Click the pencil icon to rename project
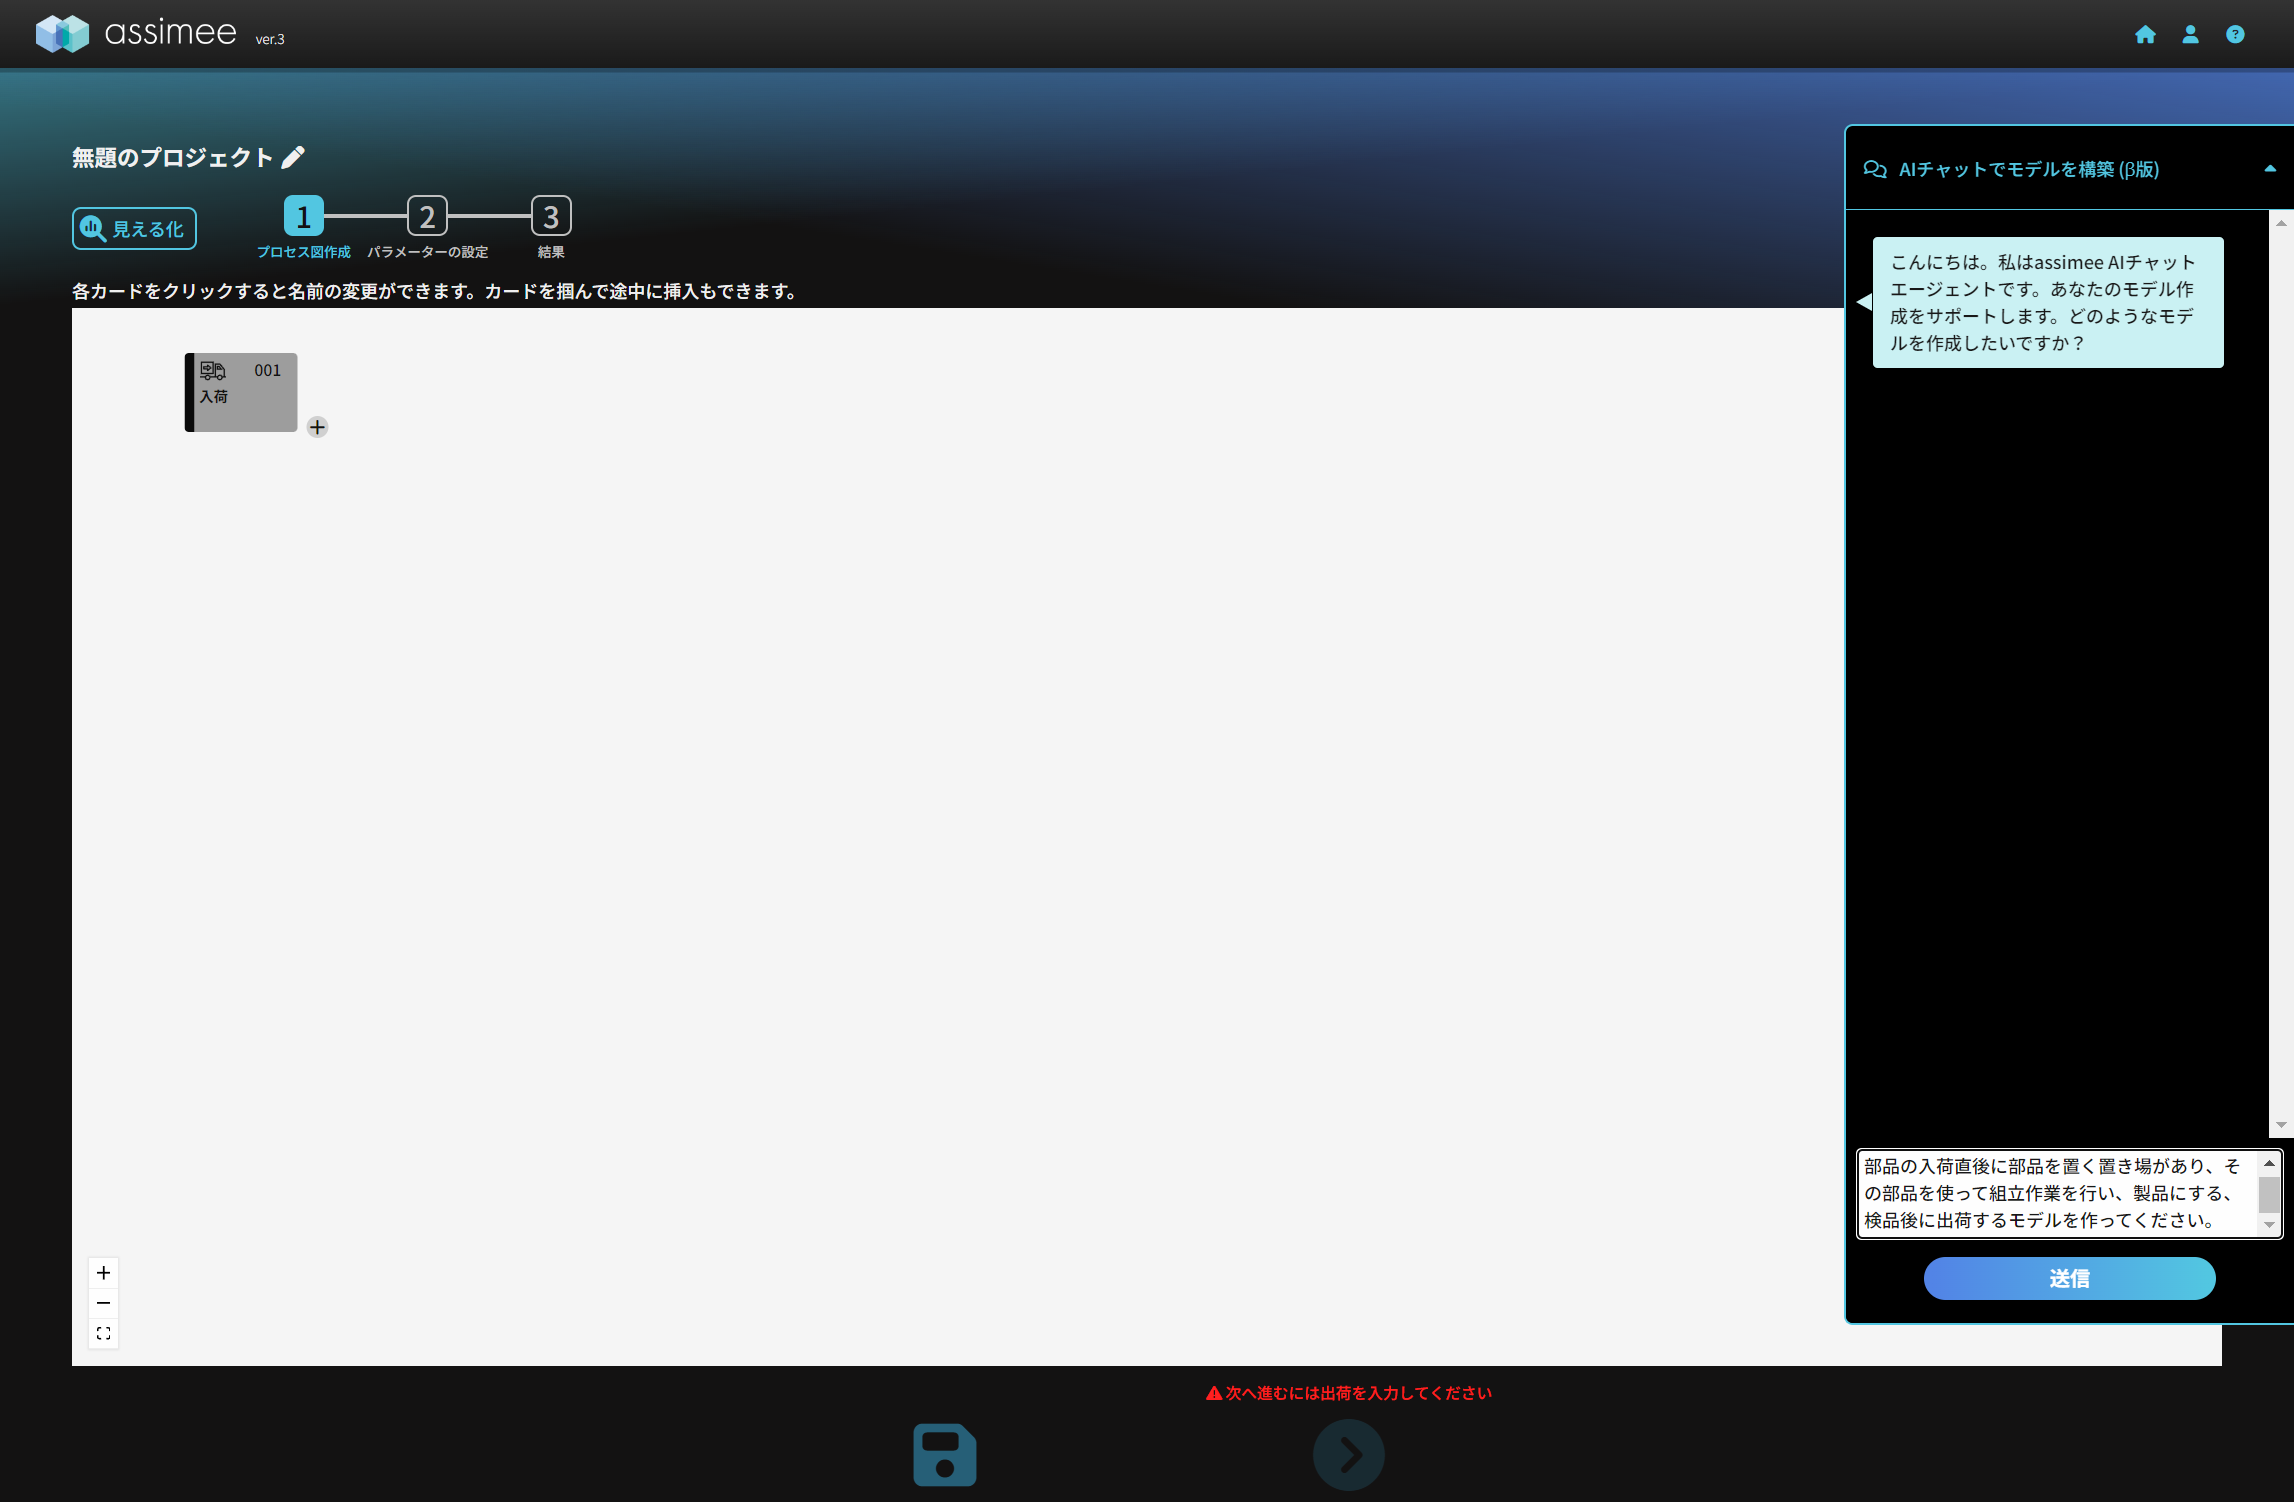This screenshot has width=2294, height=1502. coord(293,158)
